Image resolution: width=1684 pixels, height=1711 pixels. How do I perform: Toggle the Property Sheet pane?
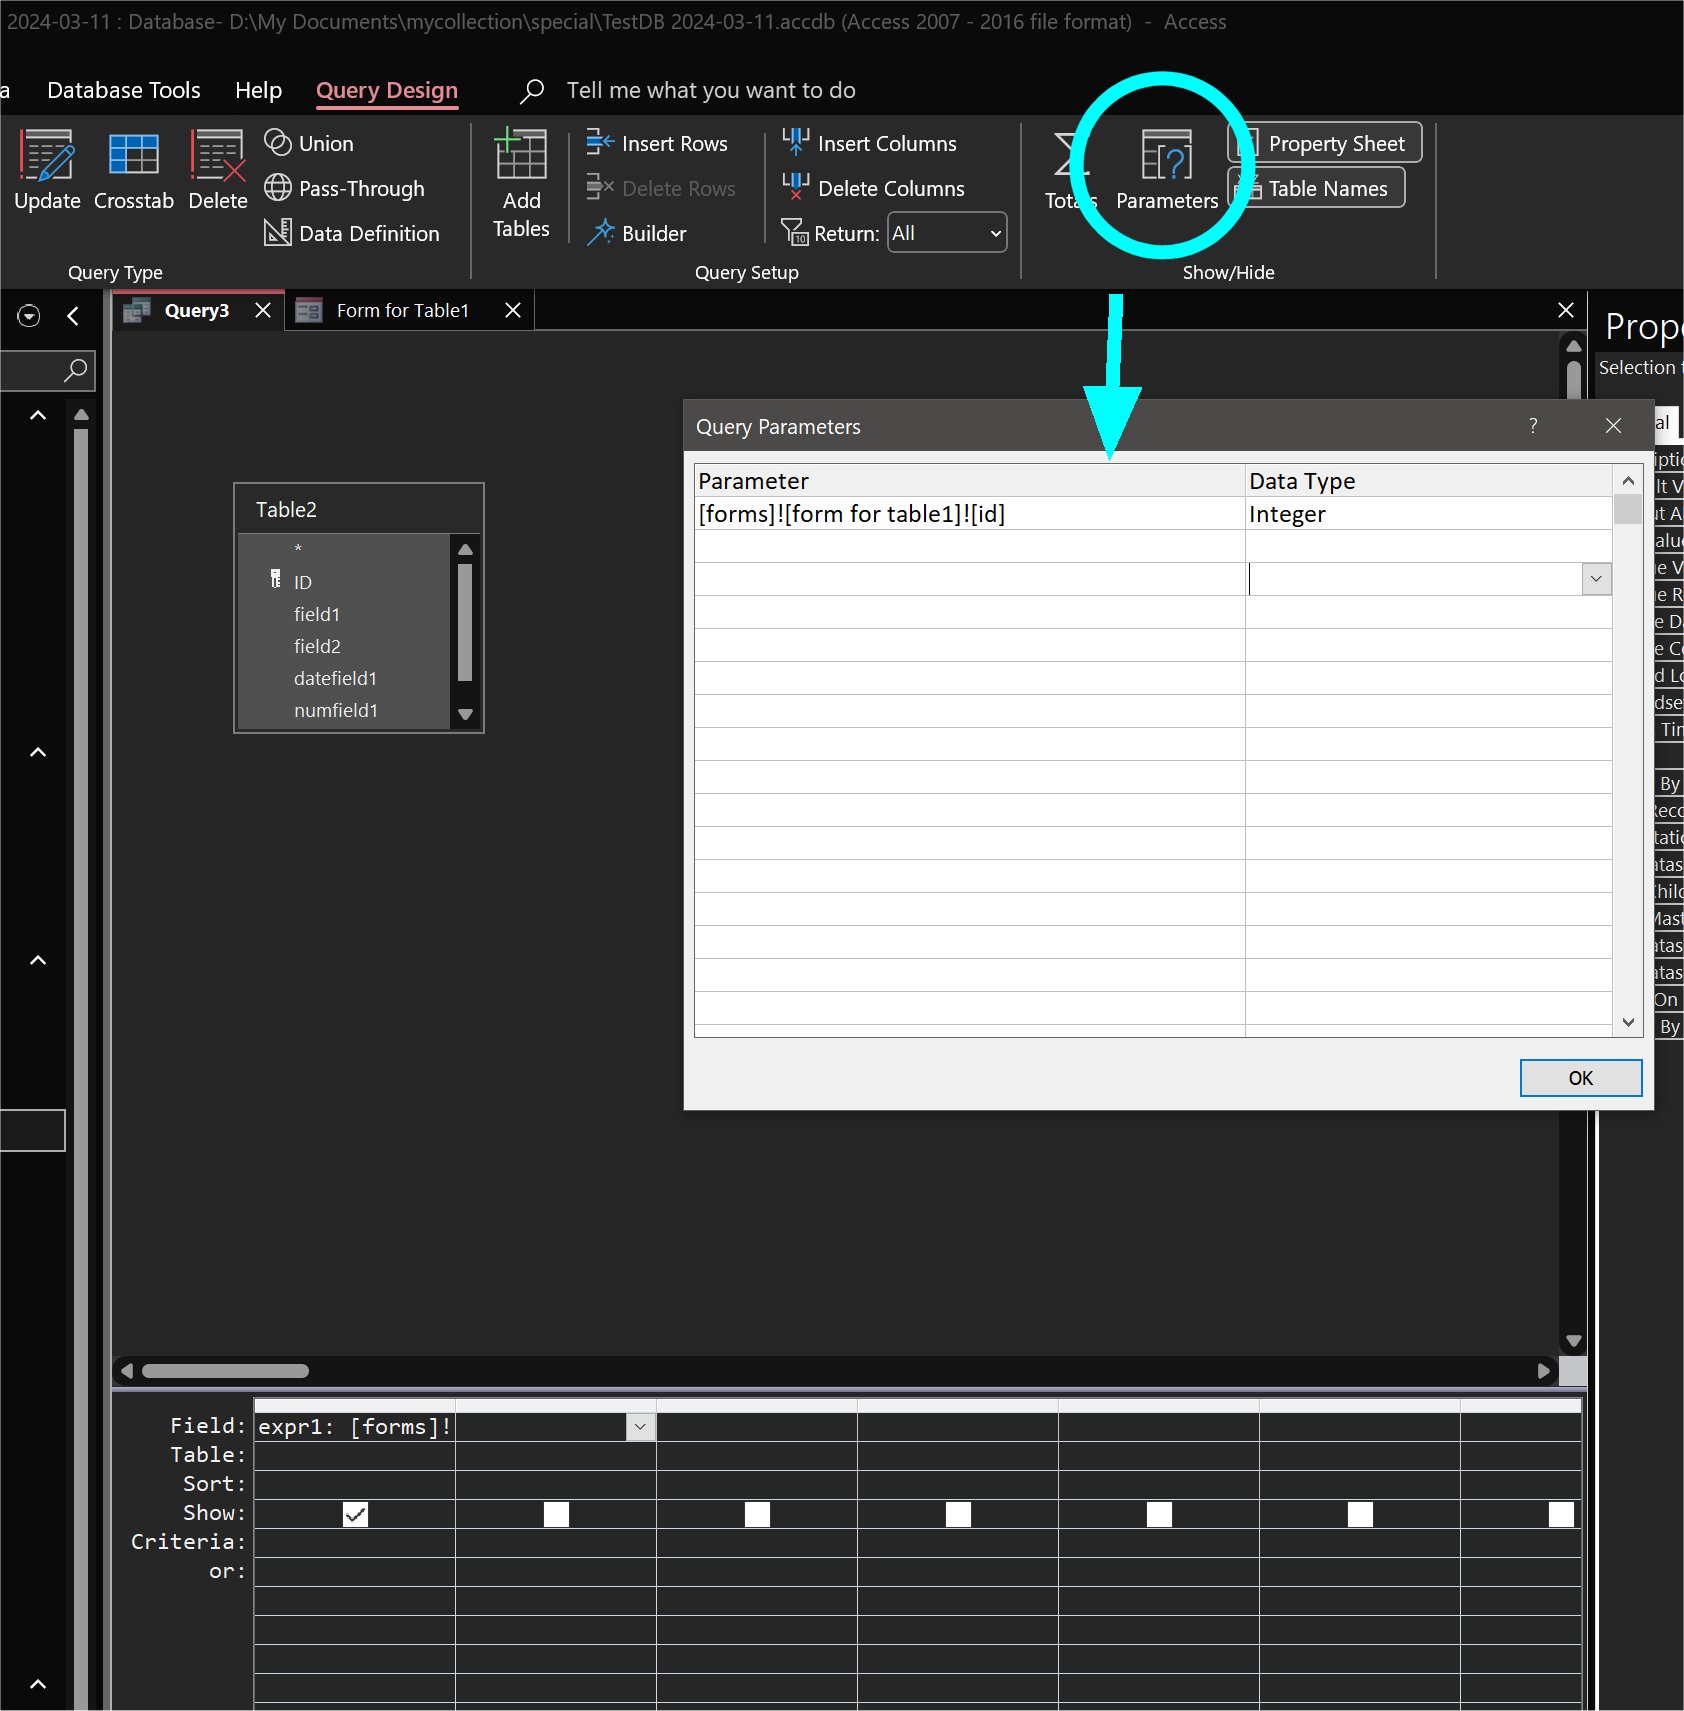[1325, 143]
